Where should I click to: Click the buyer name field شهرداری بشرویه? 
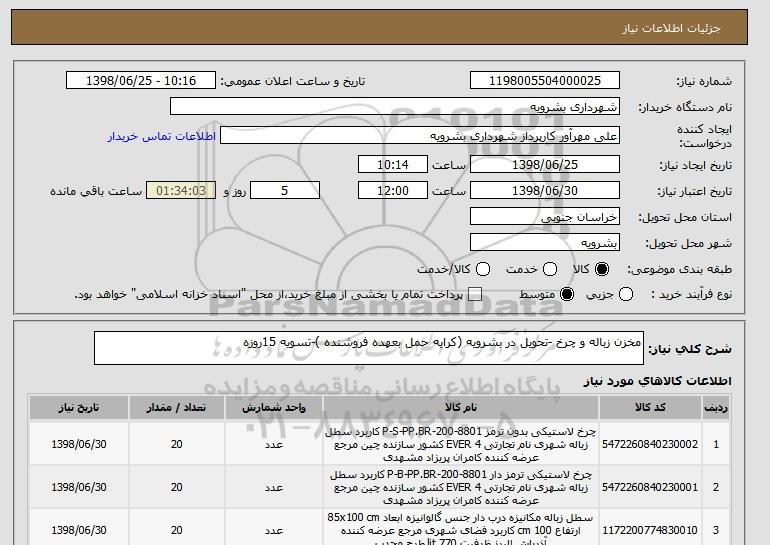(x=395, y=107)
